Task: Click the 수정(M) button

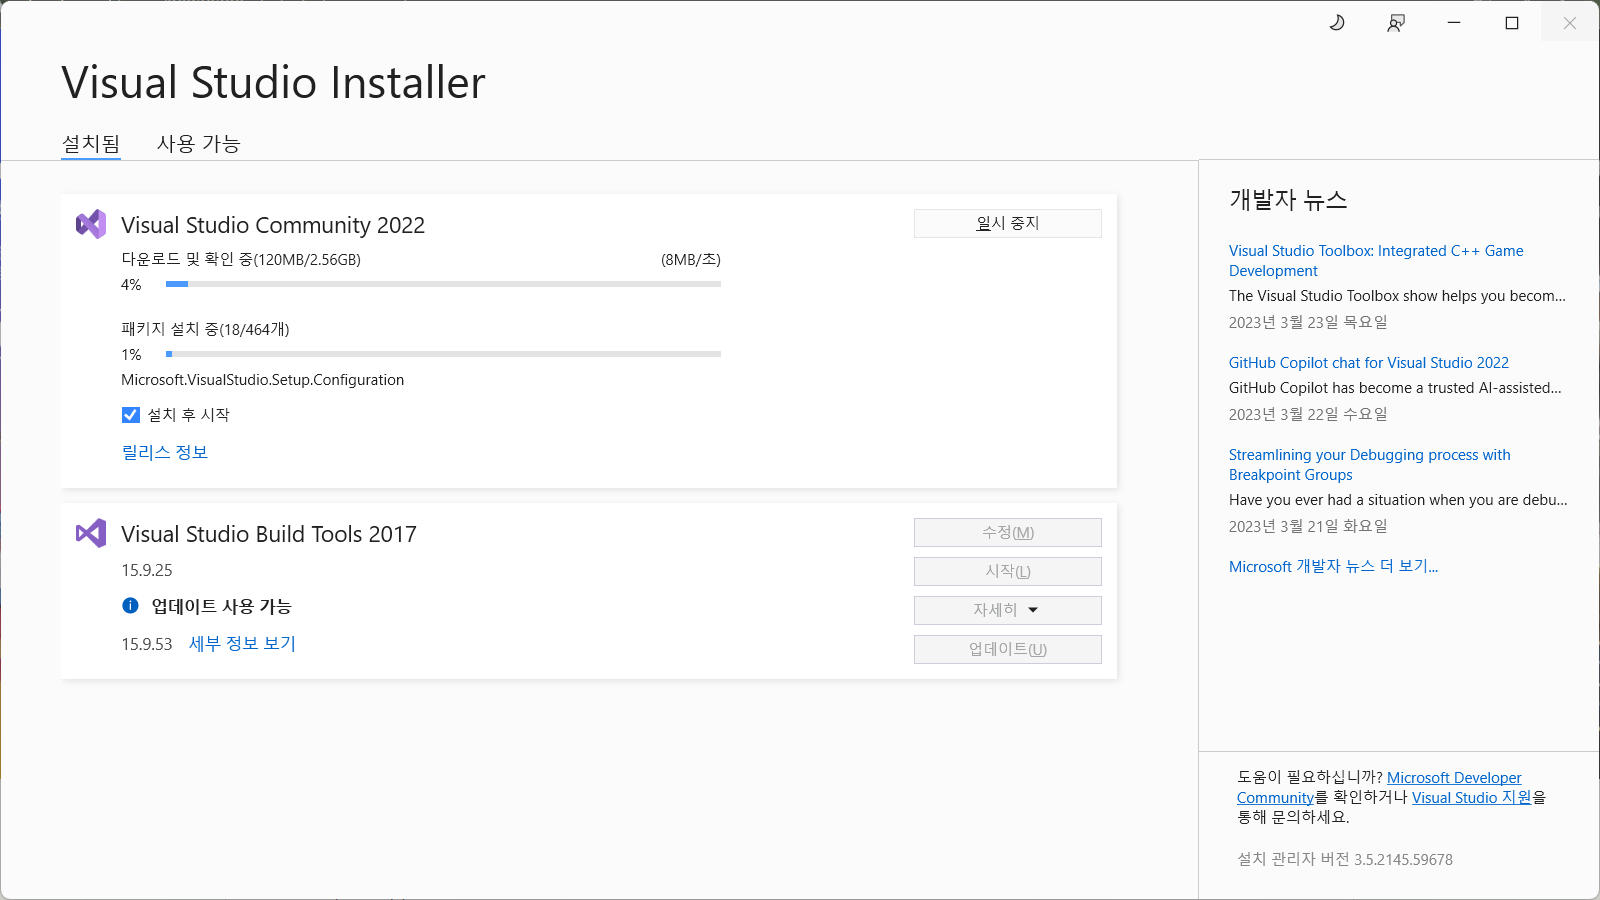Action: (1008, 532)
